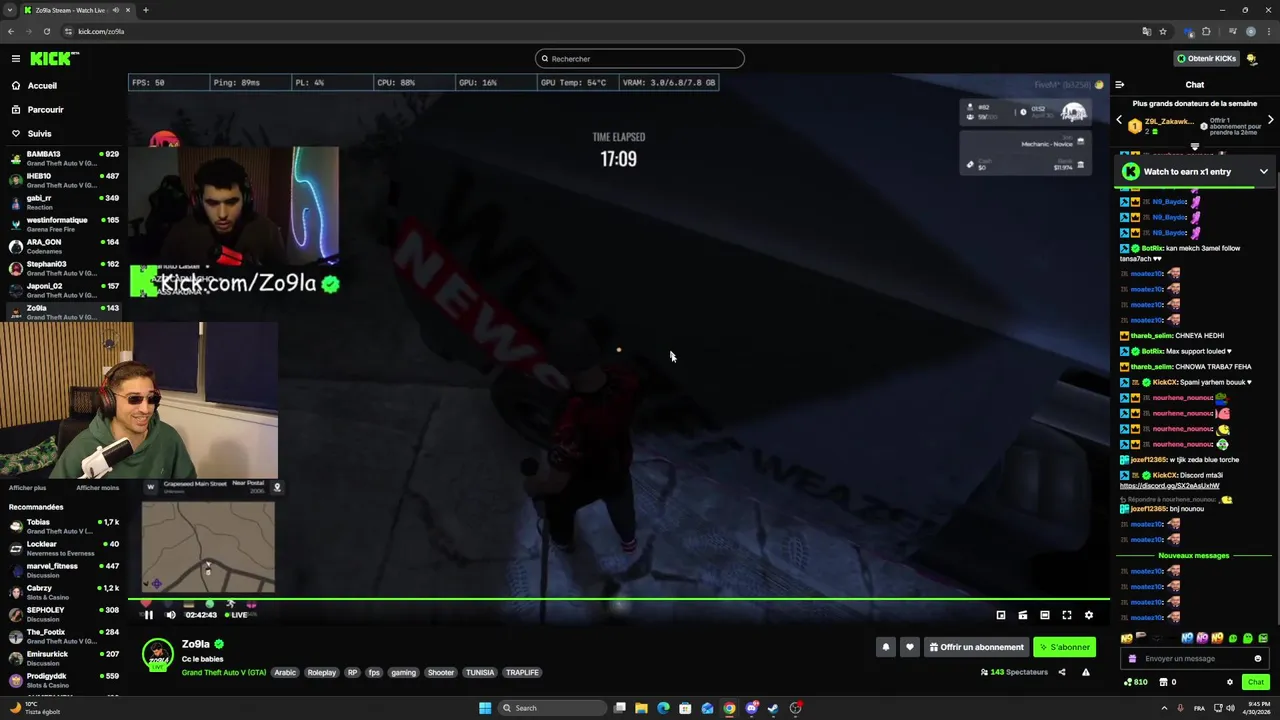Image resolution: width=1280 pixels, height=720 pixels.
Task: Open Suivis in sidebar
Action: (40, 134)
